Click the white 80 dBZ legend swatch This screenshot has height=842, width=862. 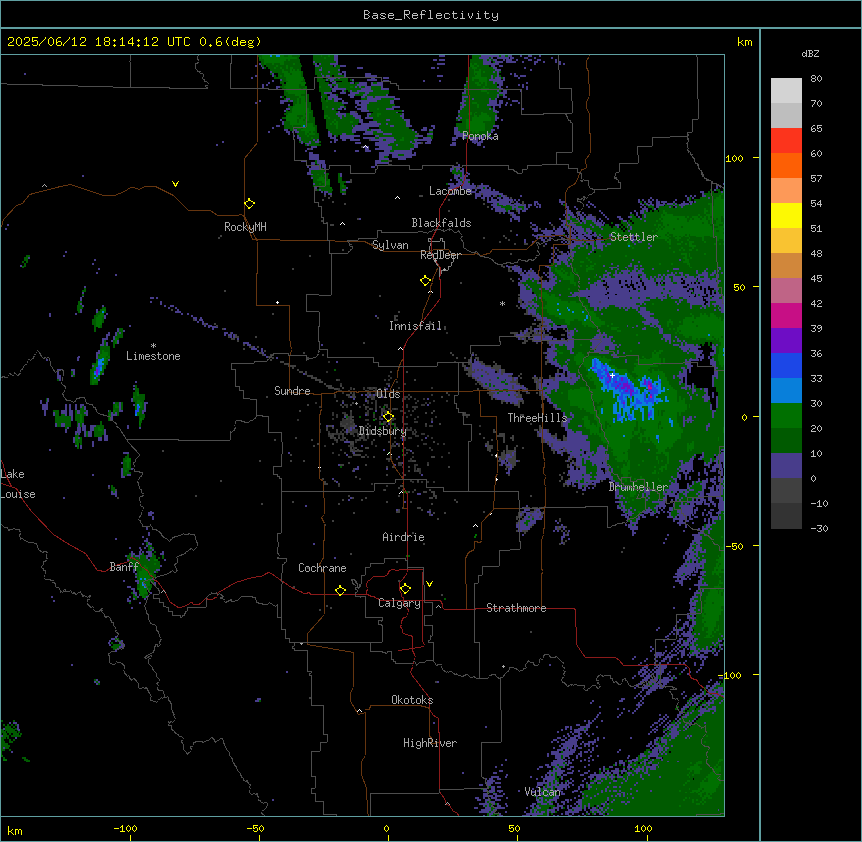coord(786,90)
